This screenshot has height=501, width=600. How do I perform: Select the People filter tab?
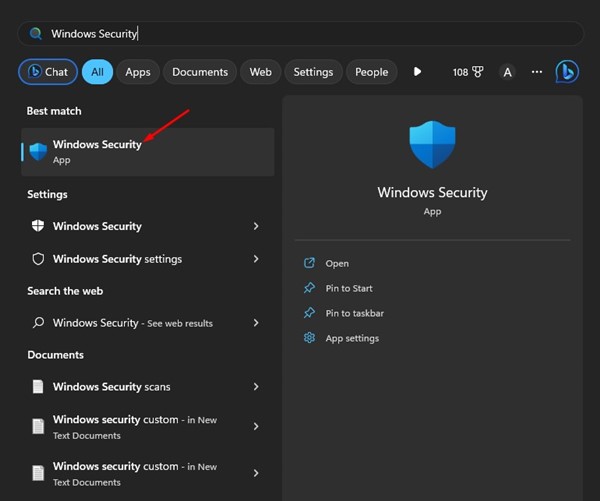tap(371, 72)
